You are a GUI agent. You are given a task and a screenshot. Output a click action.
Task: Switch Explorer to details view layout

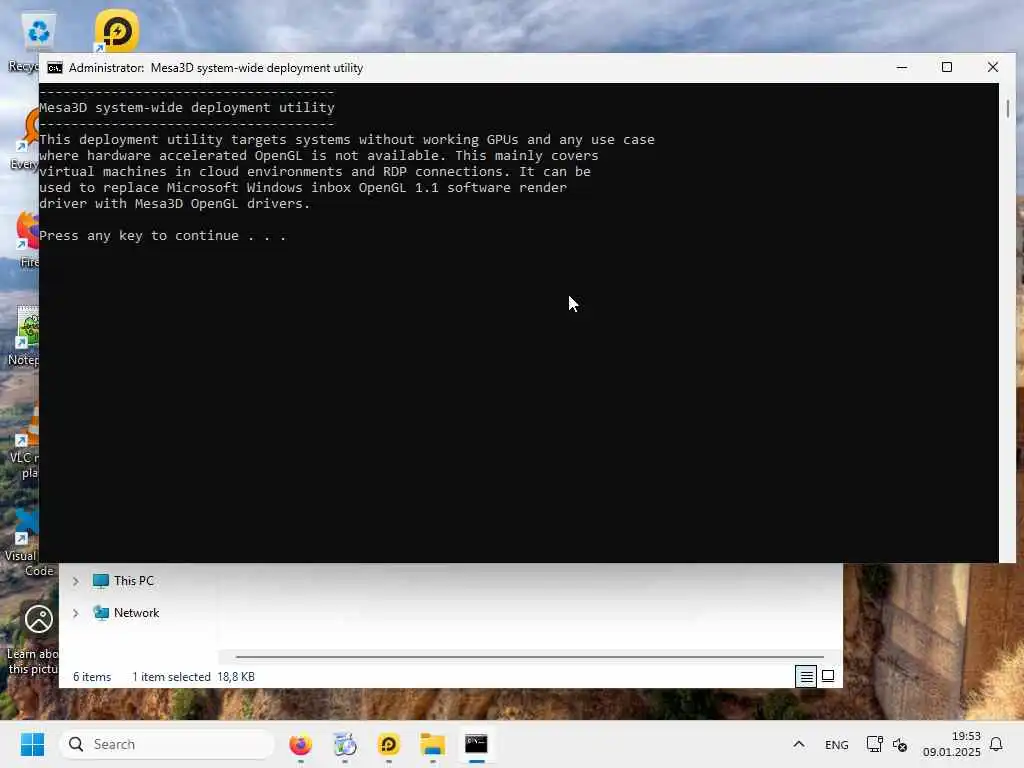click(x=806, y=677)
